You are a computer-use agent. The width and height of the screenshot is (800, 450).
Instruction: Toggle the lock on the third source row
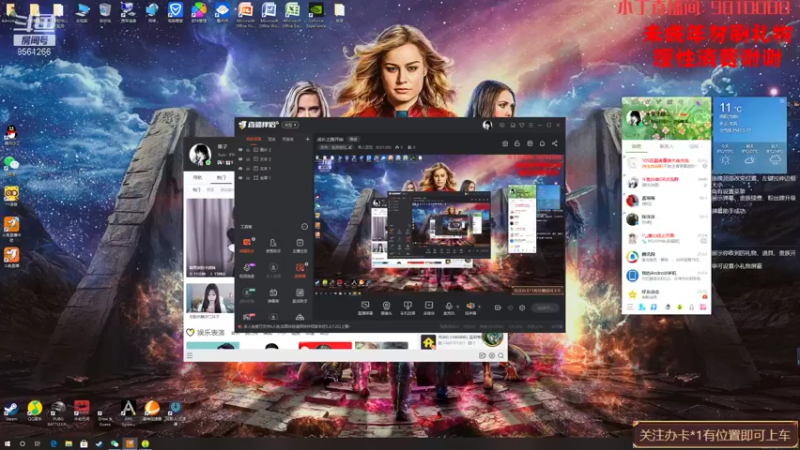pyautogui.click(x=248, y=168)
